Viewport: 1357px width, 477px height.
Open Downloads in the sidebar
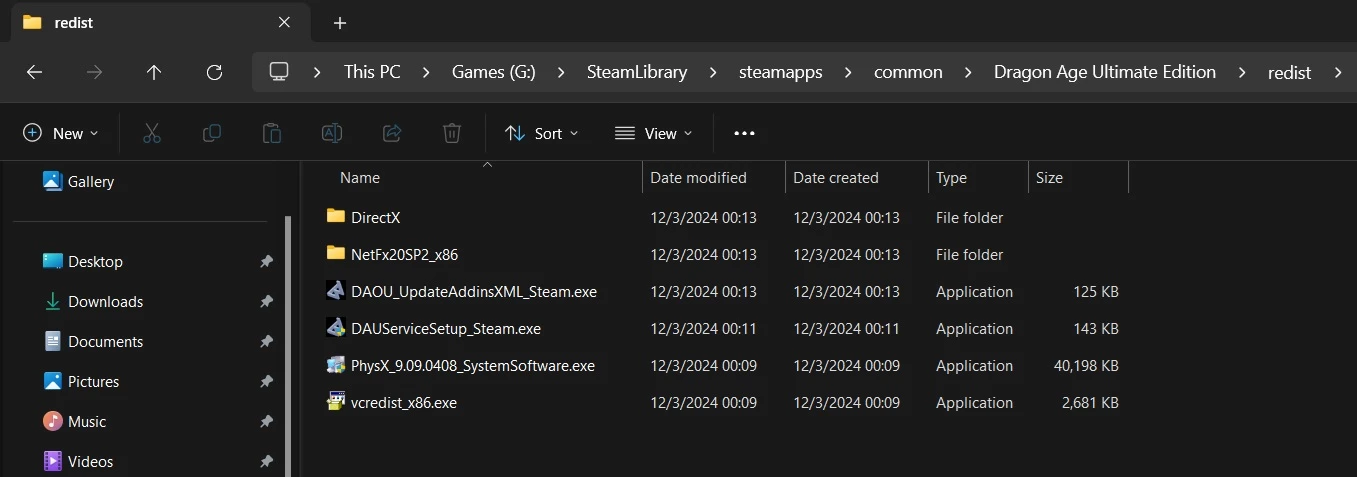[x=93, y=301]
